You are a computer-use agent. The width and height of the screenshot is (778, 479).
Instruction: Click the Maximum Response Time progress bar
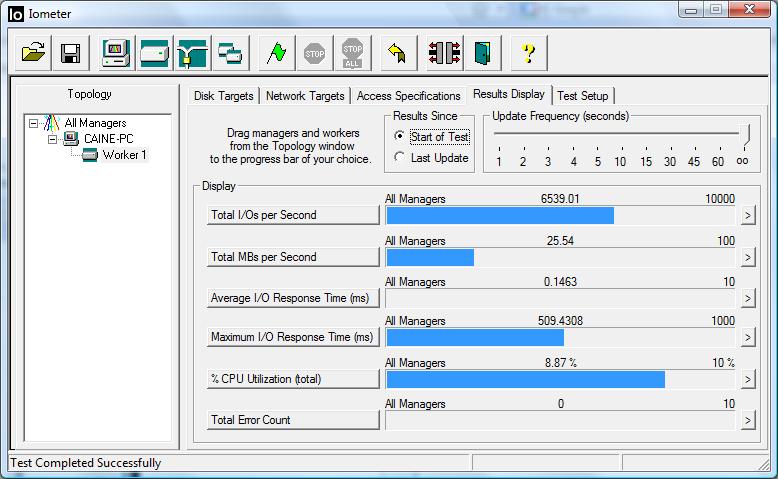point(560,338)
